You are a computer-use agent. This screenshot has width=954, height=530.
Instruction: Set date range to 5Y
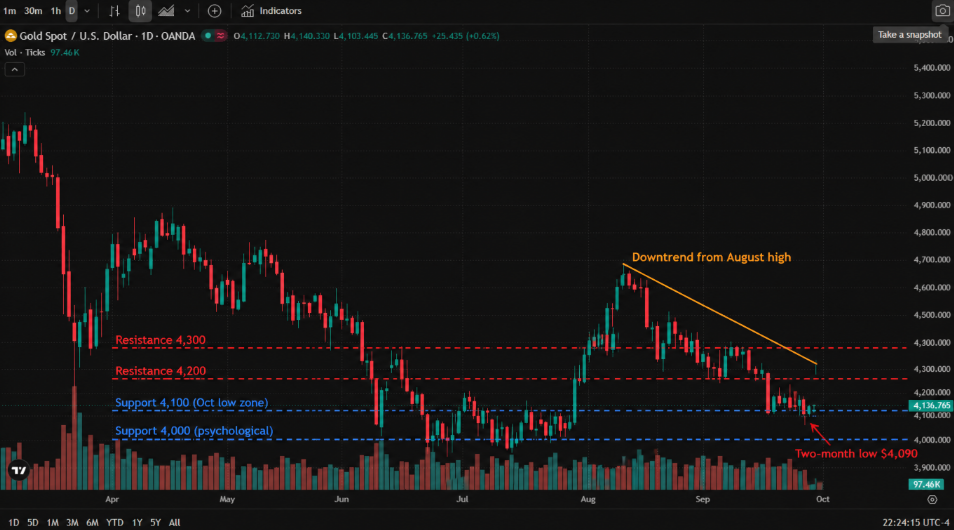tap(156, 522)
